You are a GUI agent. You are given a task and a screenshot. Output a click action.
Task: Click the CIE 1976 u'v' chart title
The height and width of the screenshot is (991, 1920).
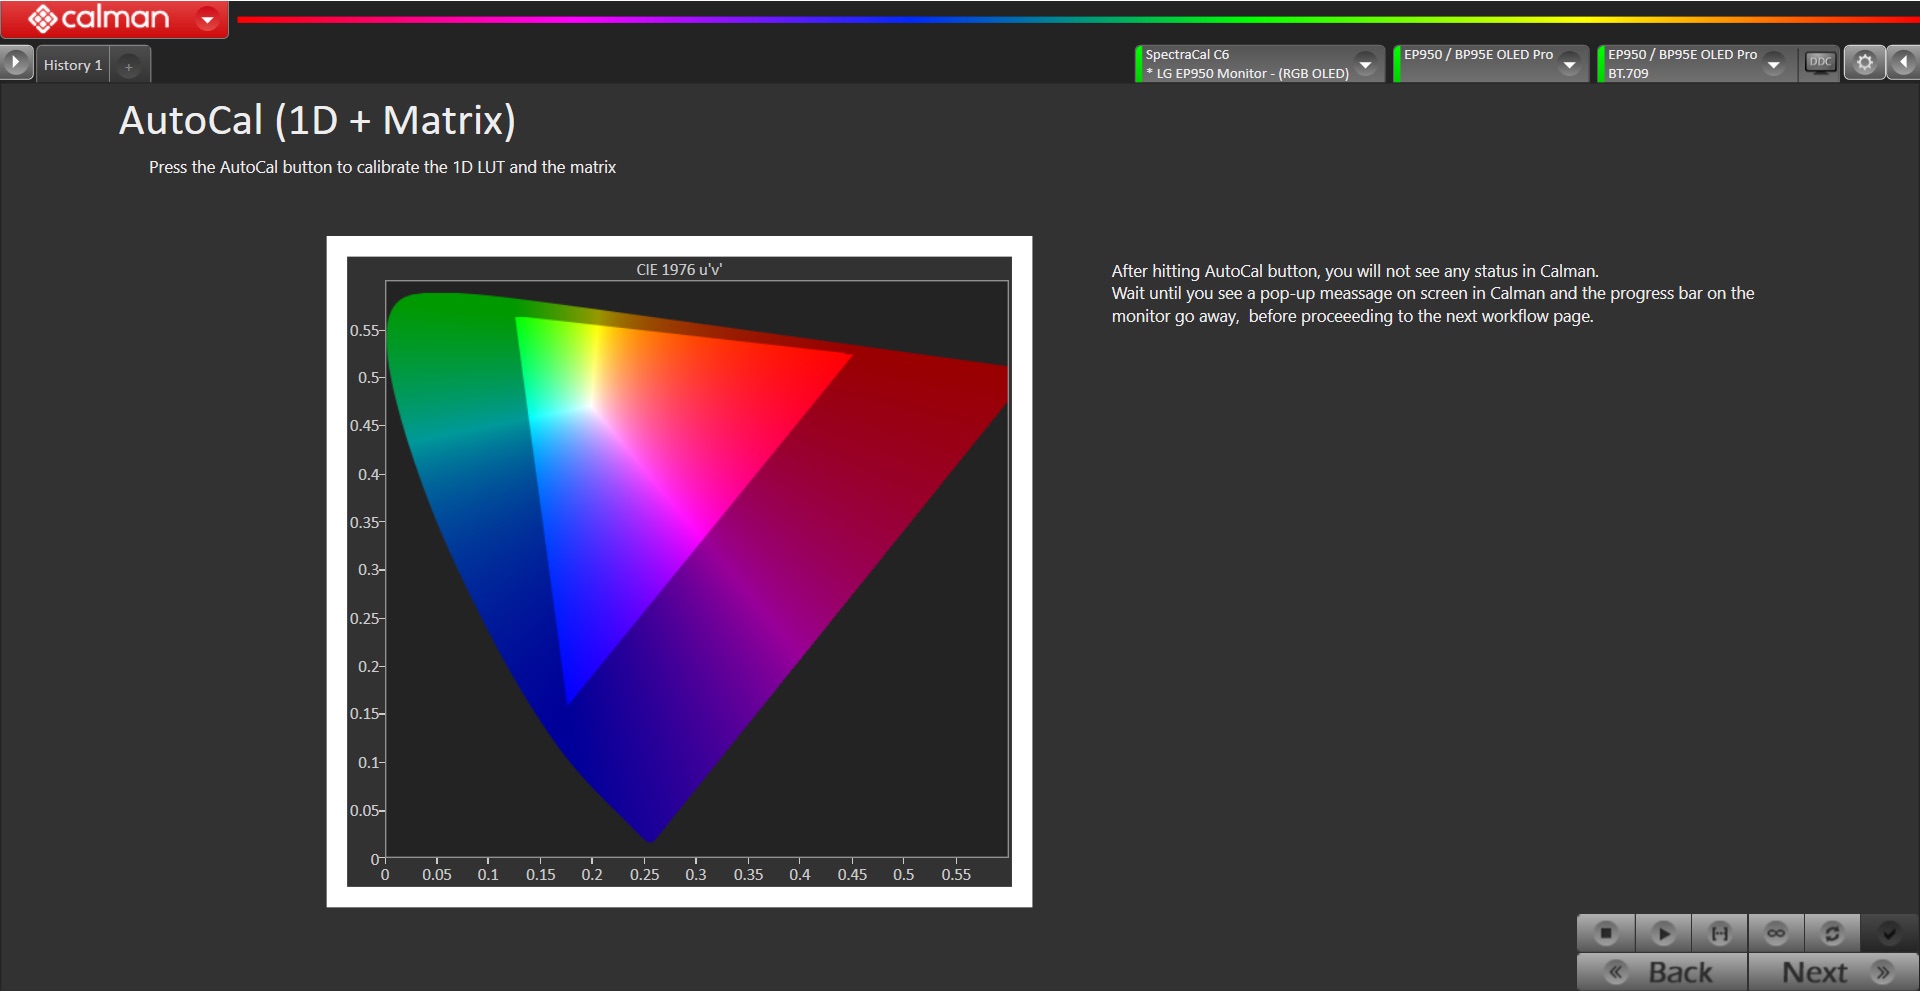tap(679, 270)
